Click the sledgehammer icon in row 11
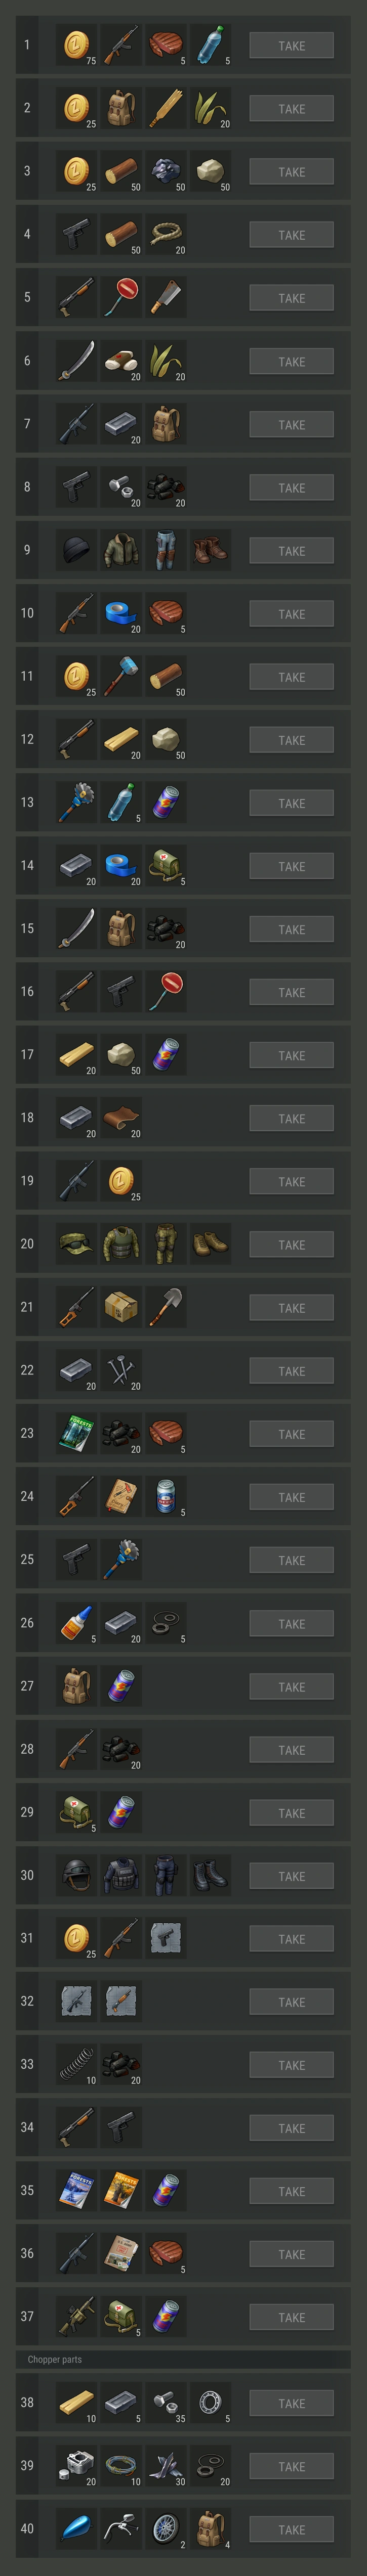Viewport: 367px width, 2576px height. (121, 677)
